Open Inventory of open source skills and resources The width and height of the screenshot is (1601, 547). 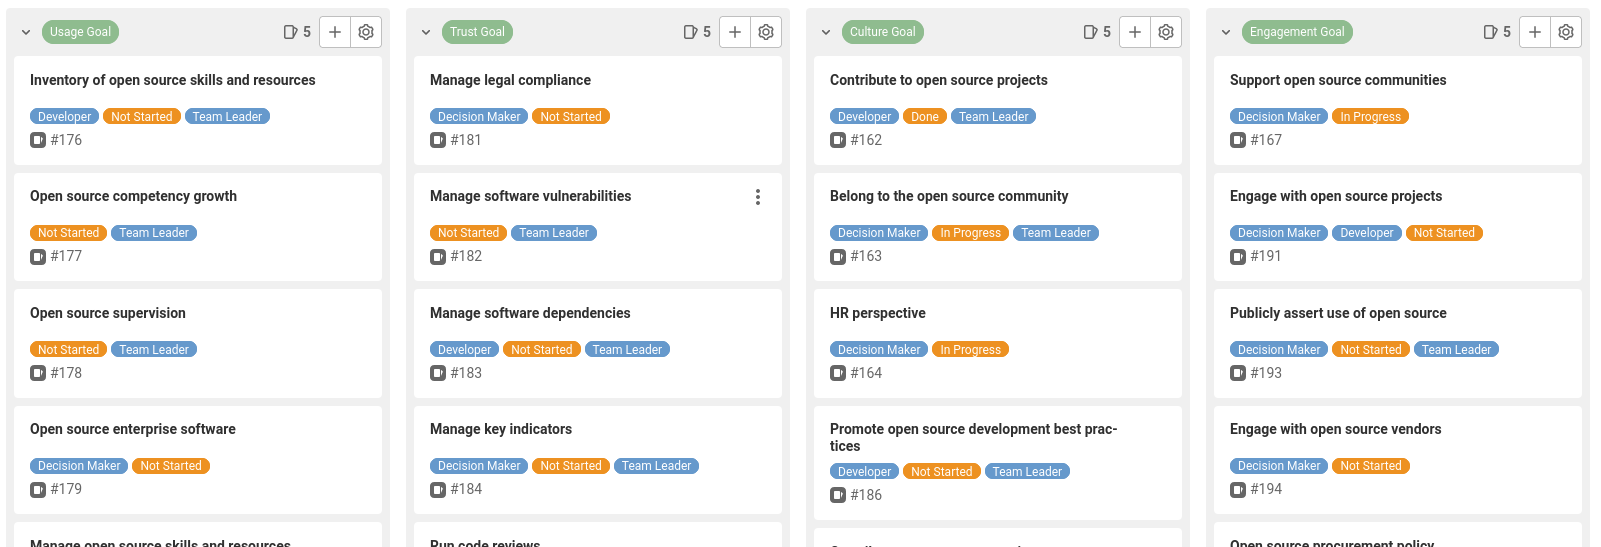(x=173, y=80)
